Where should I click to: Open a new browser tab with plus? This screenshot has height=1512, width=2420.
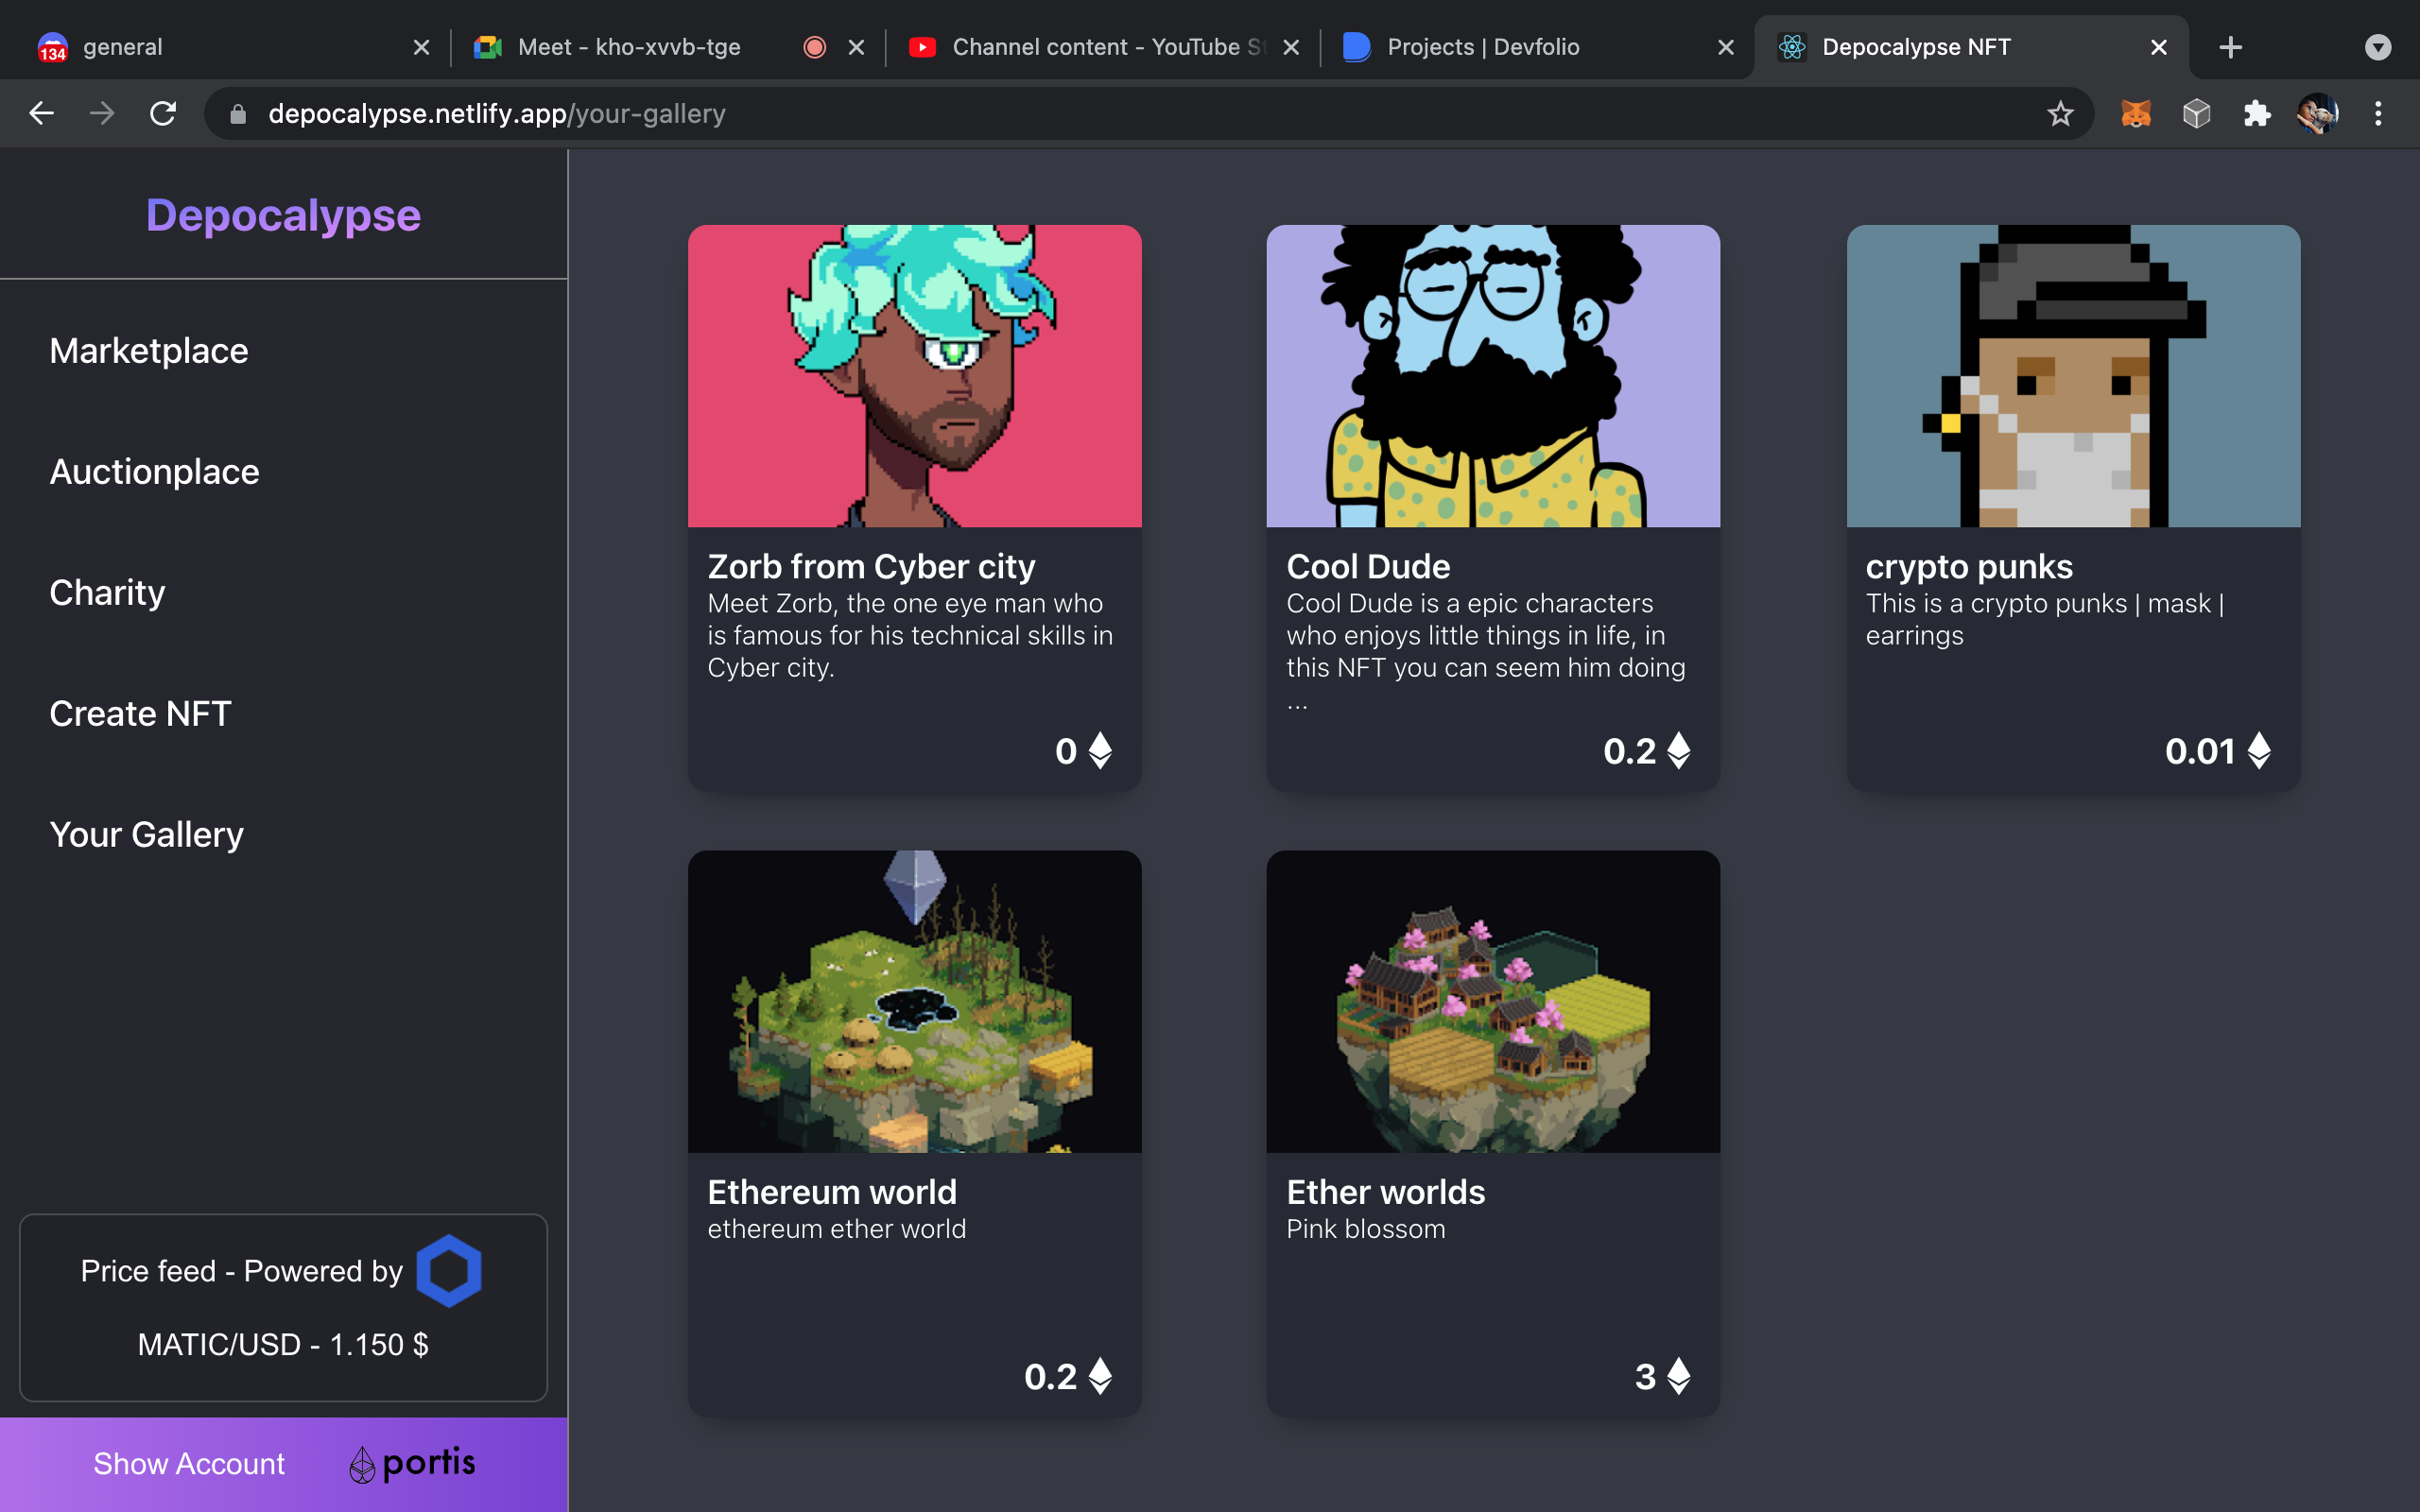pos(2230,47)
